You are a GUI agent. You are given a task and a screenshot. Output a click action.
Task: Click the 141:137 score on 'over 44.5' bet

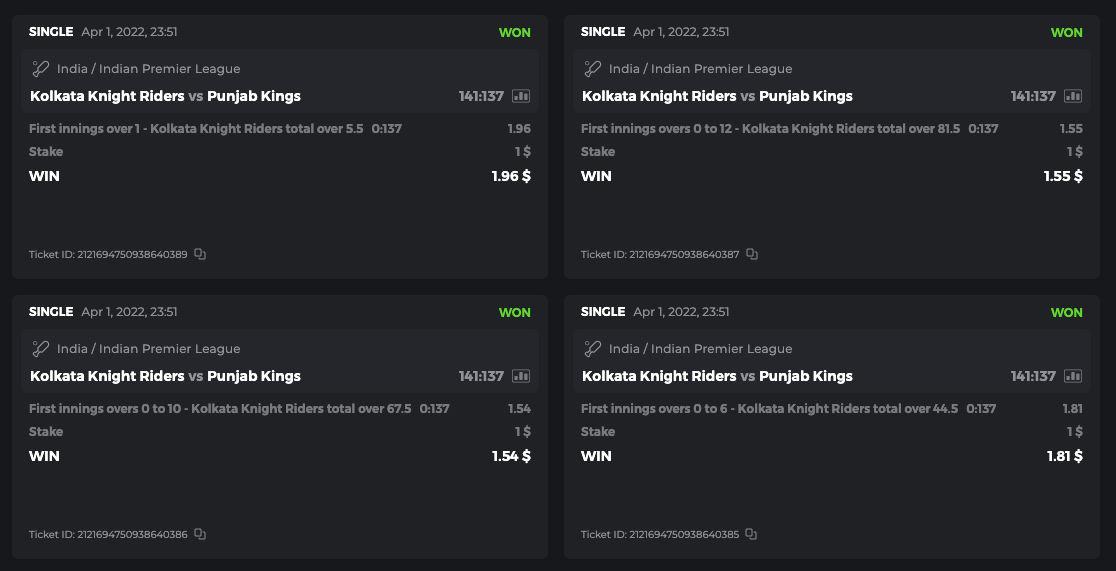1033,376
